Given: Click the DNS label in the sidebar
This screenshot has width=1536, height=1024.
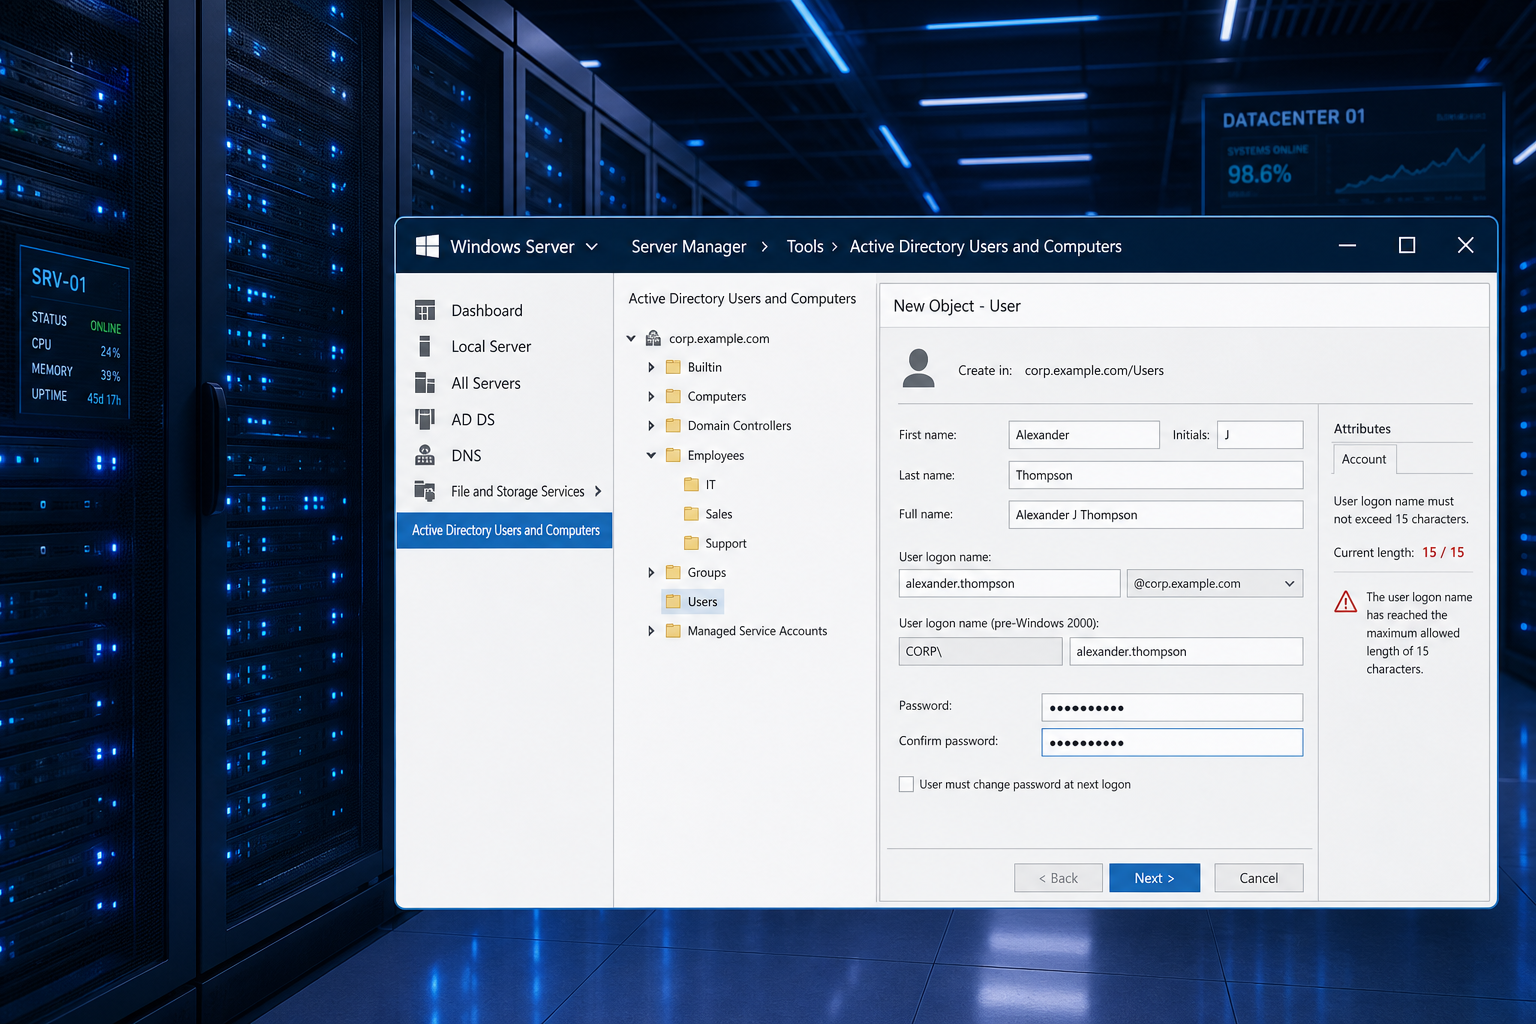Looking at the screenshot, I should [x=466, y=455].
